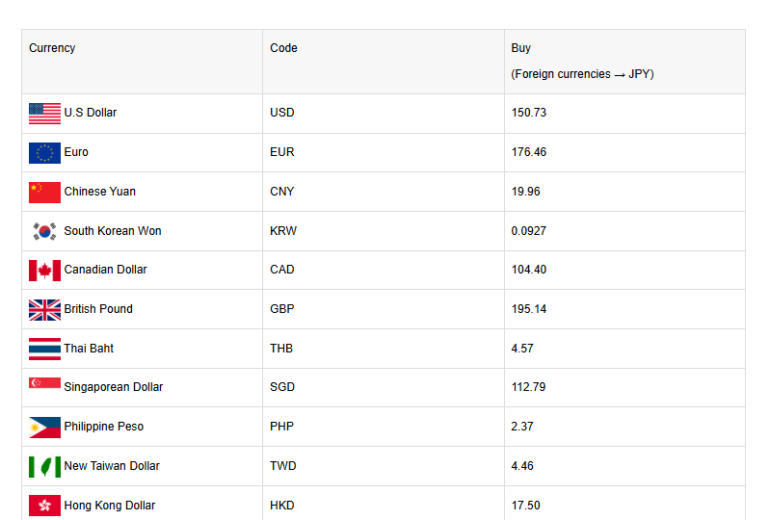Select the Buy column header
770x520 pixels.
click(521, 48)
